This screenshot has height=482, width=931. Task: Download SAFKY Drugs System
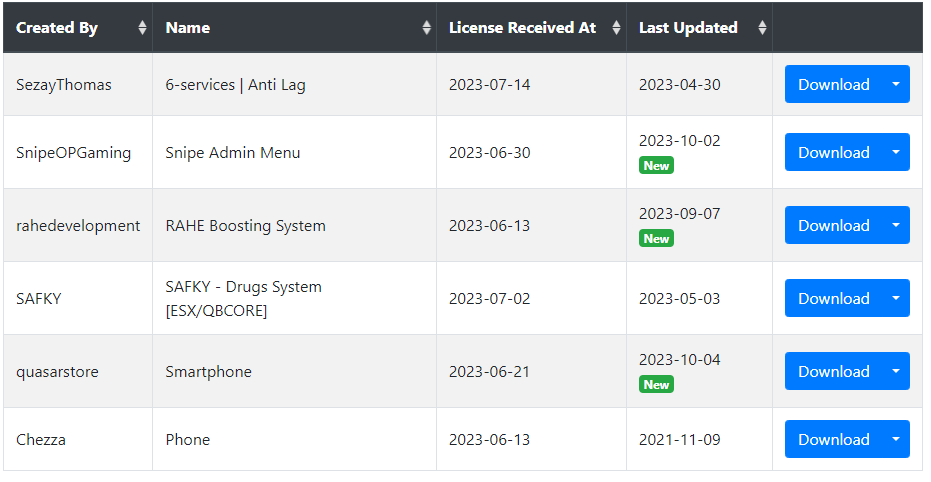(834, 298)
